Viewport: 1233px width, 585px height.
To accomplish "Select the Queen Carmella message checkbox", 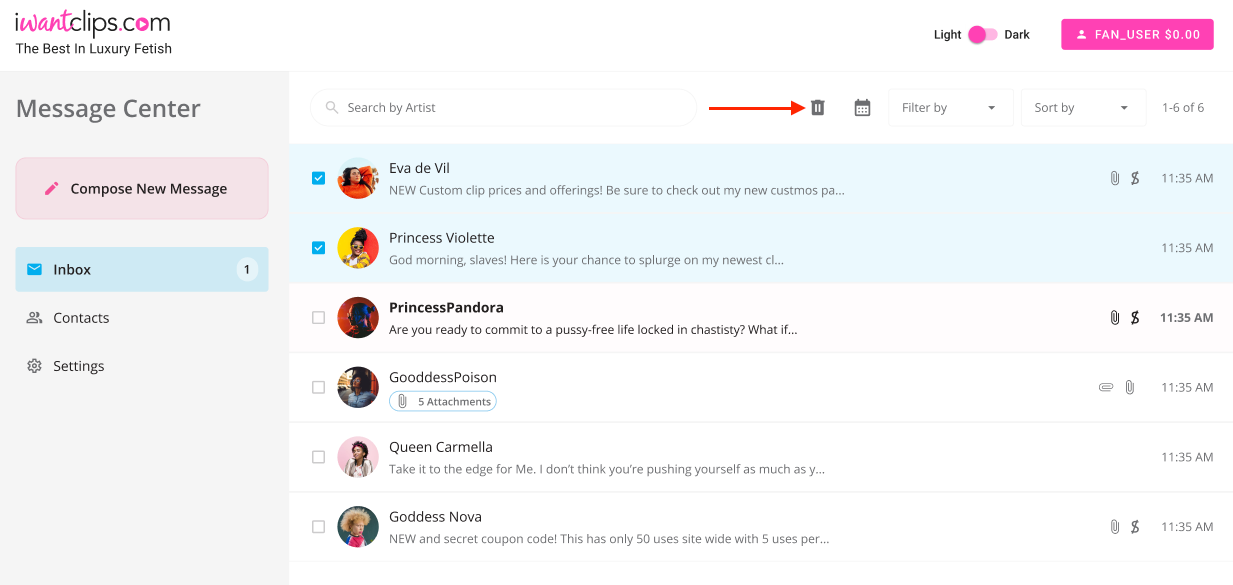I will [x=318, y=457].
